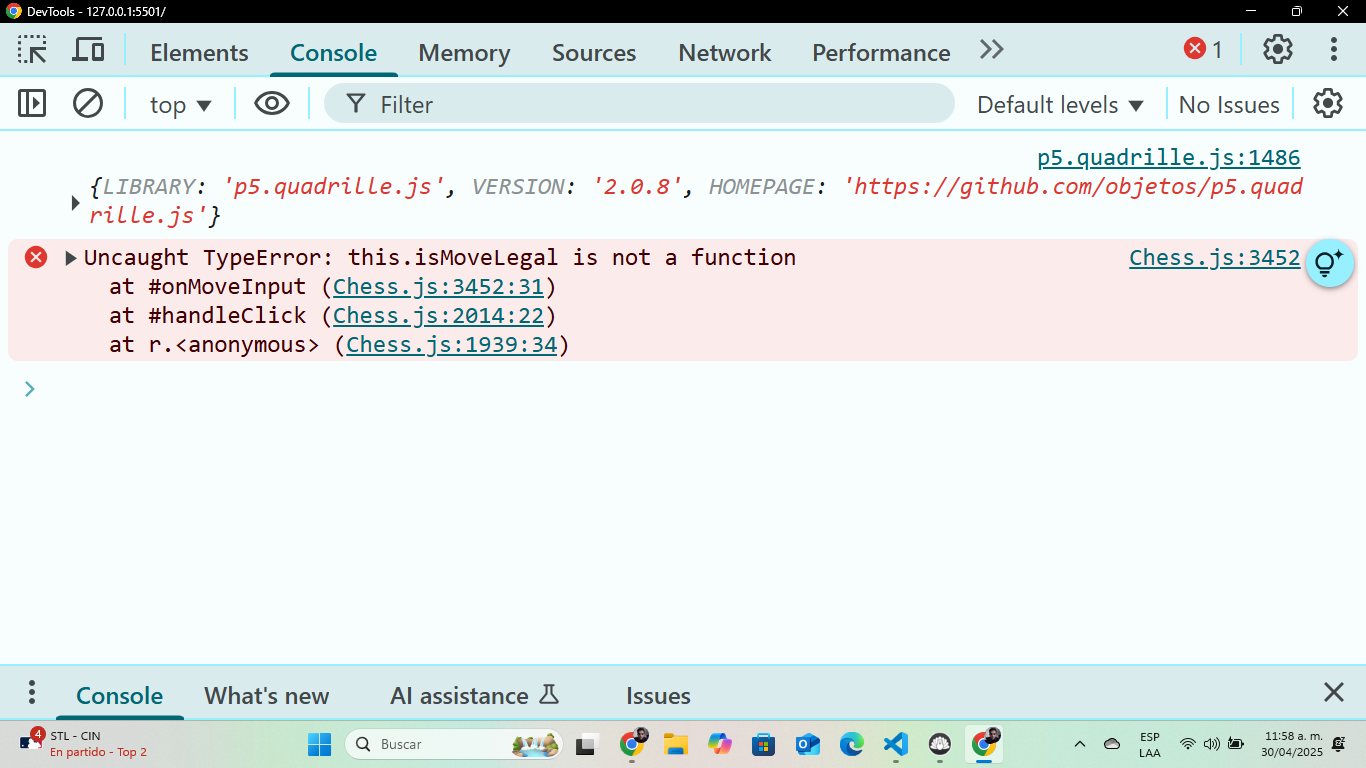Click the battery tray icon
The image size is (1366, 768).
[x=1236, y=744]
